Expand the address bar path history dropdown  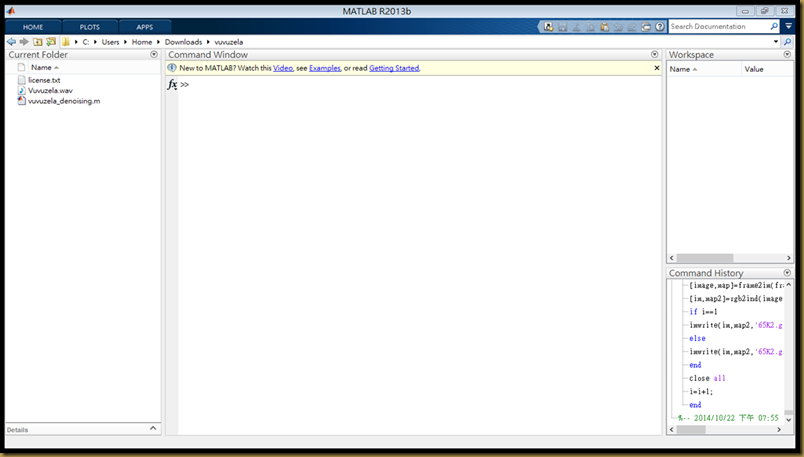776,42
